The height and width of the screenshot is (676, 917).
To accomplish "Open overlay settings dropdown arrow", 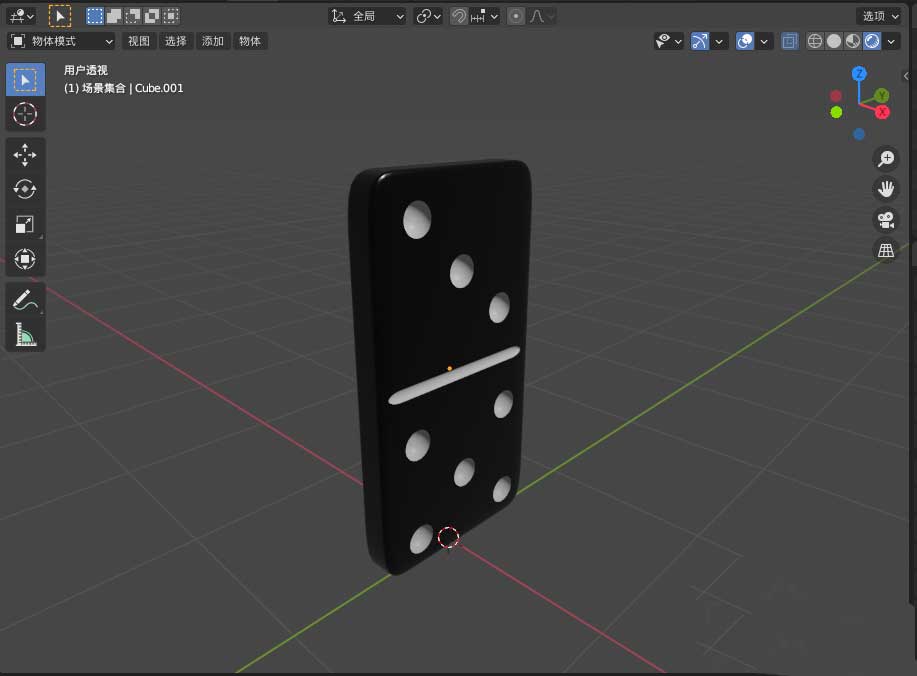I will [x=764, y=41].
